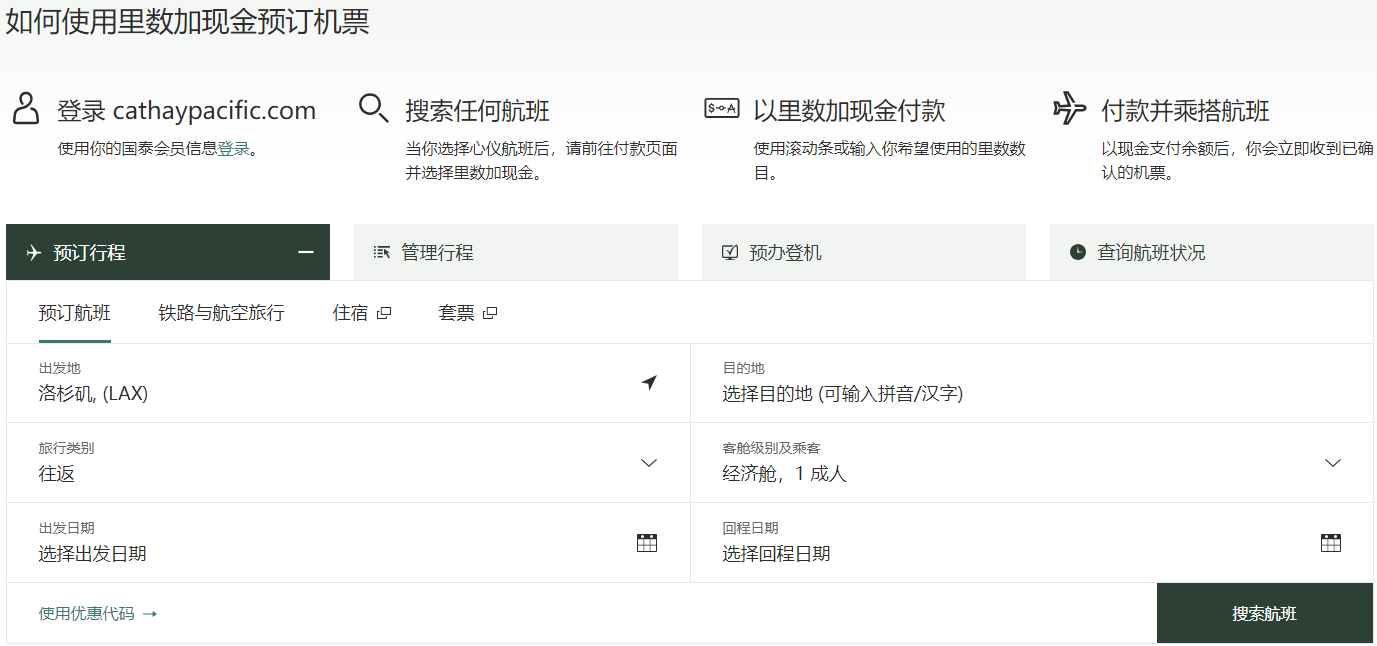Switch to the 铁路与航空旅行 tab

(x=221, y=313)
